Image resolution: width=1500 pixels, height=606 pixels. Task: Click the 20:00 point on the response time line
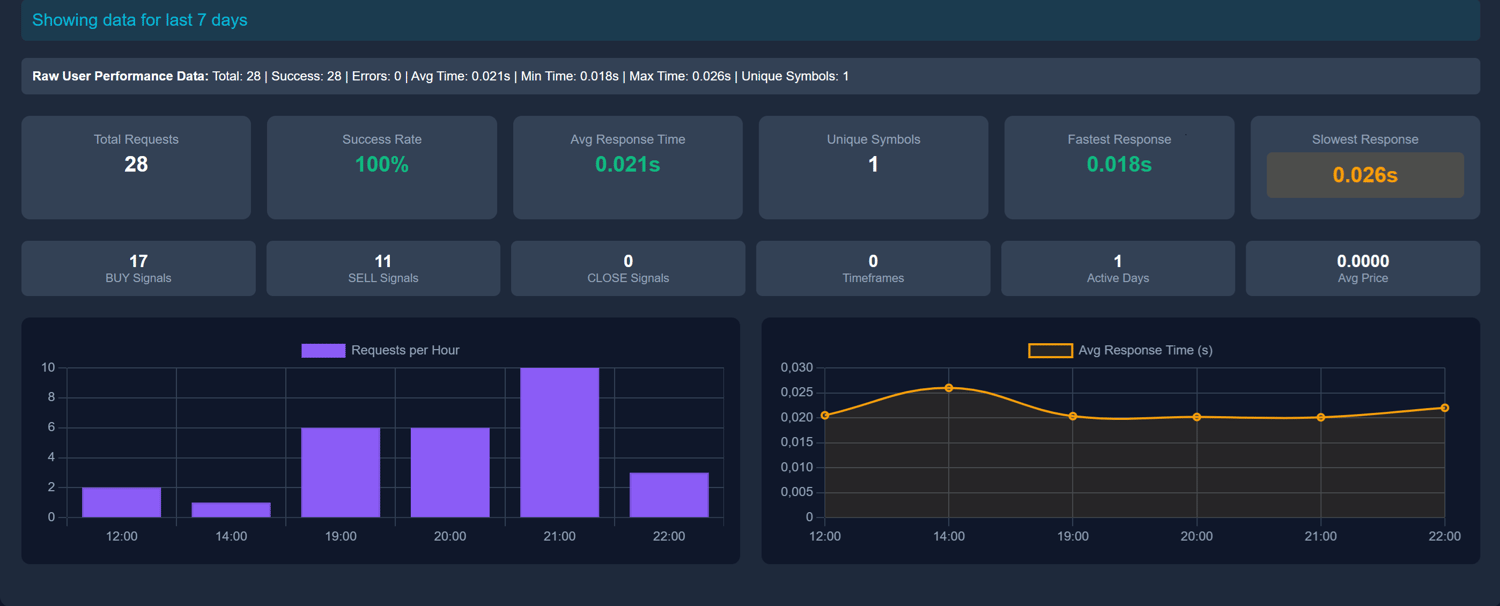[1197, 417]
